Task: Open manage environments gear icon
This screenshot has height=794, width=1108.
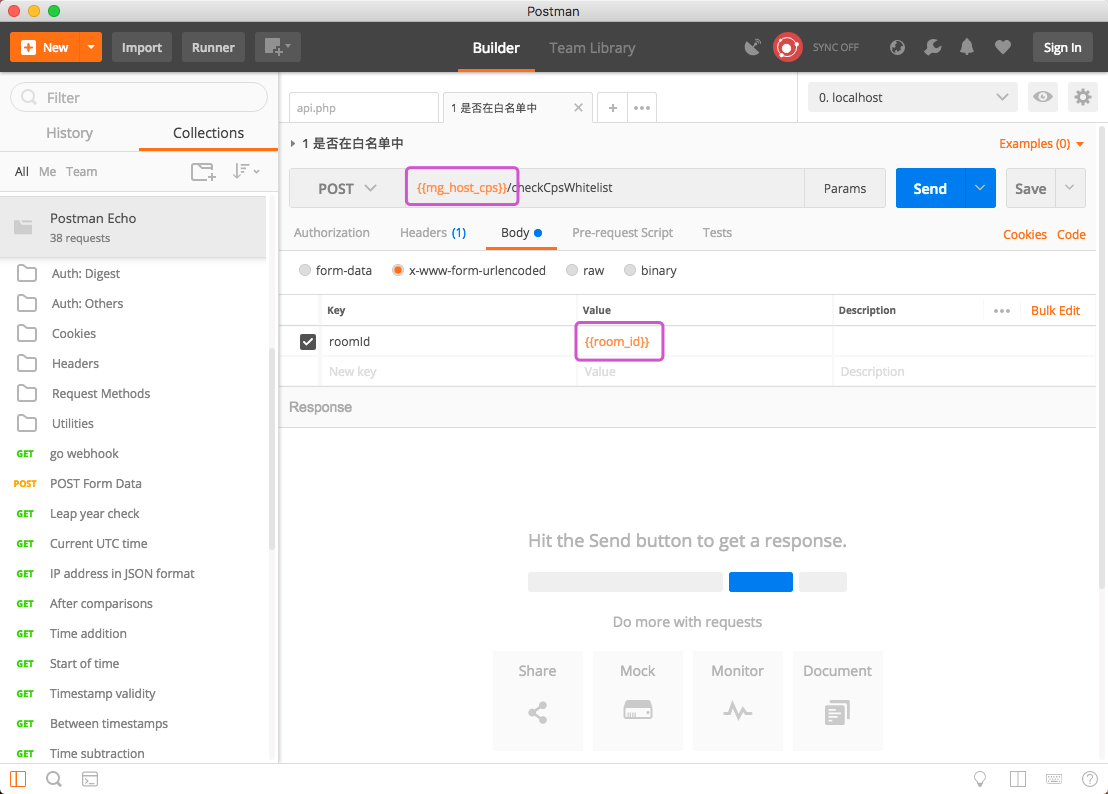Action: tap(1082, 97)
